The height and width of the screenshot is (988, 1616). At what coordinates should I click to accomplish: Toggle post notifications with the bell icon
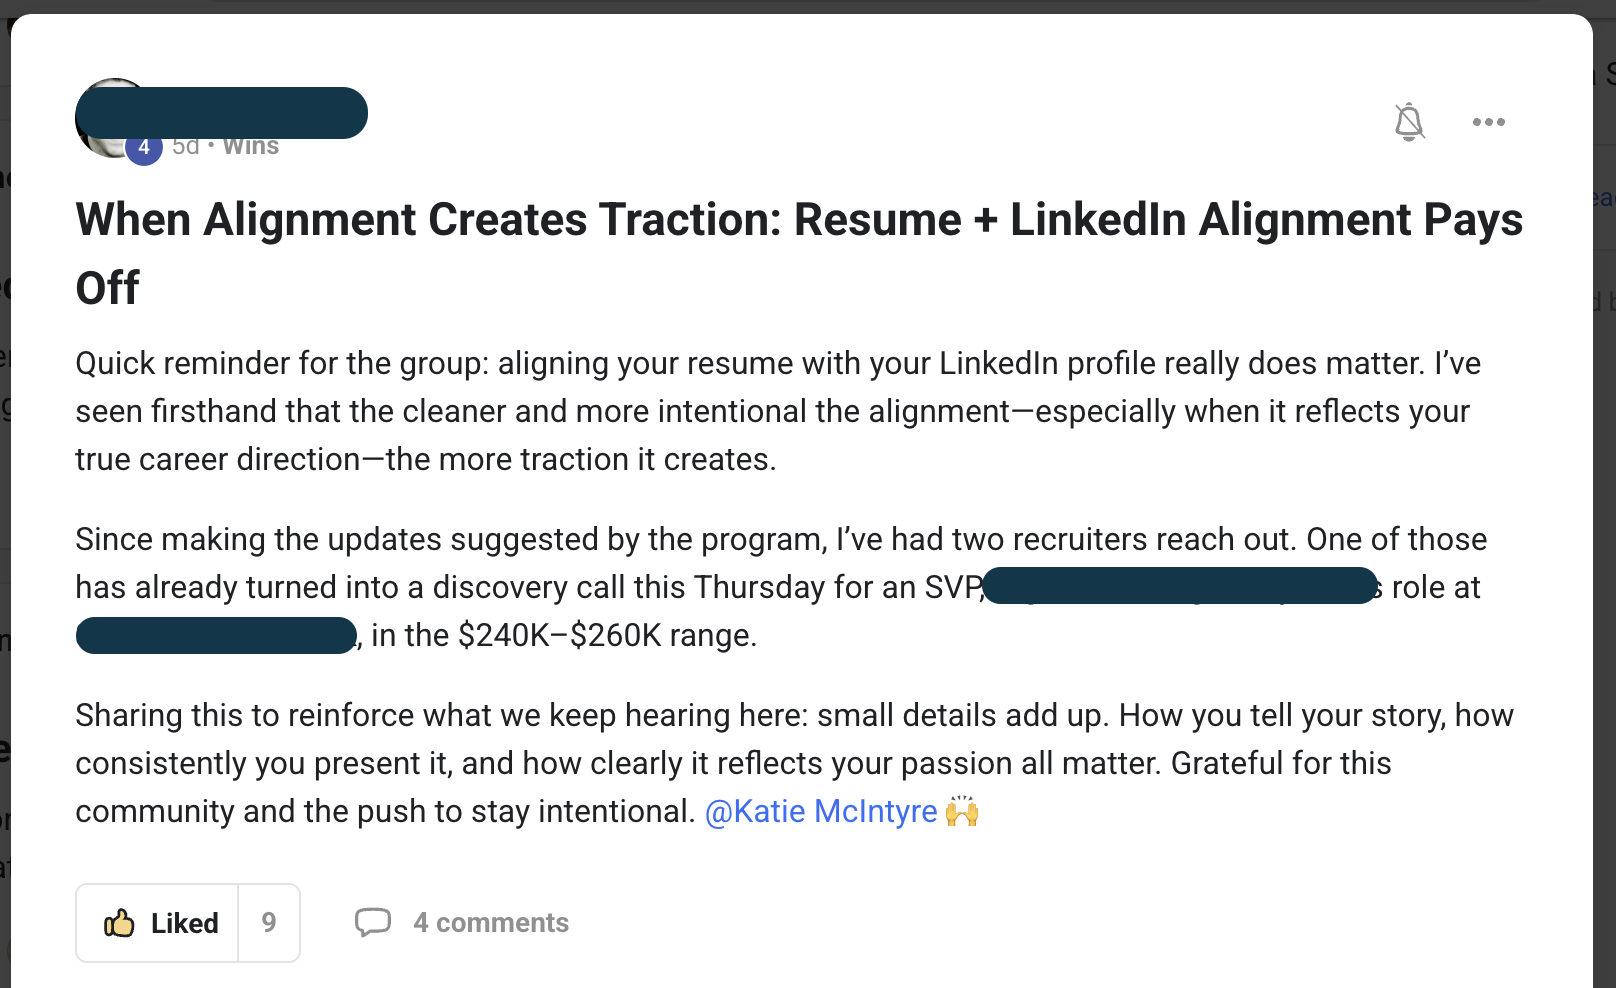coord(1409,122)
